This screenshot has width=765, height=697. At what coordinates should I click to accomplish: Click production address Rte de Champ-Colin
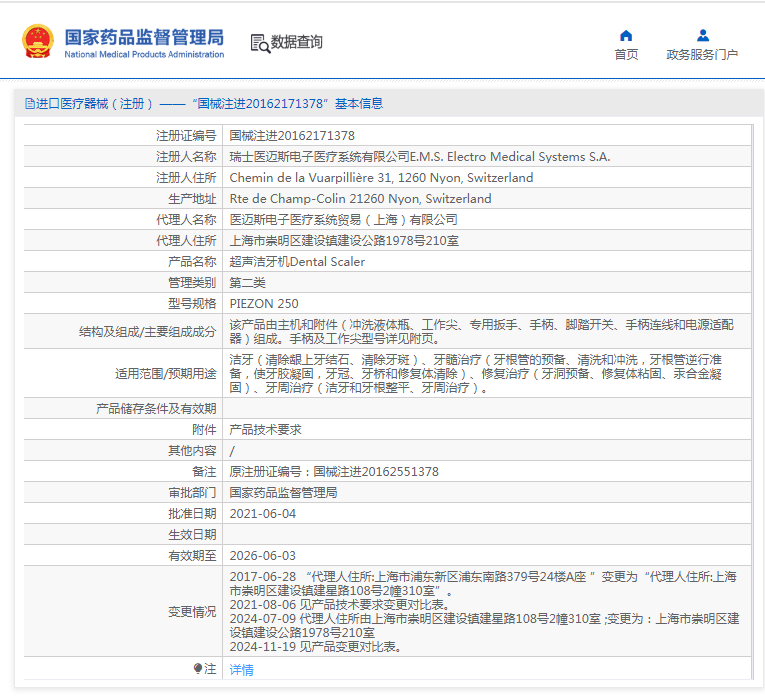click(360, 199)
